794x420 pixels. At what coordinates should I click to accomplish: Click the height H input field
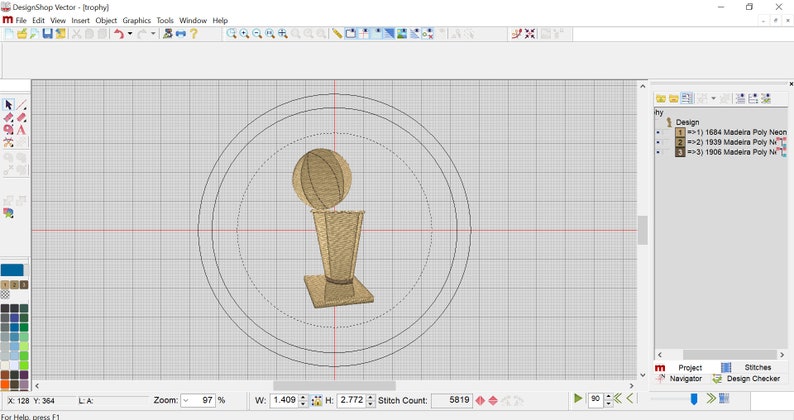(351, 401)
